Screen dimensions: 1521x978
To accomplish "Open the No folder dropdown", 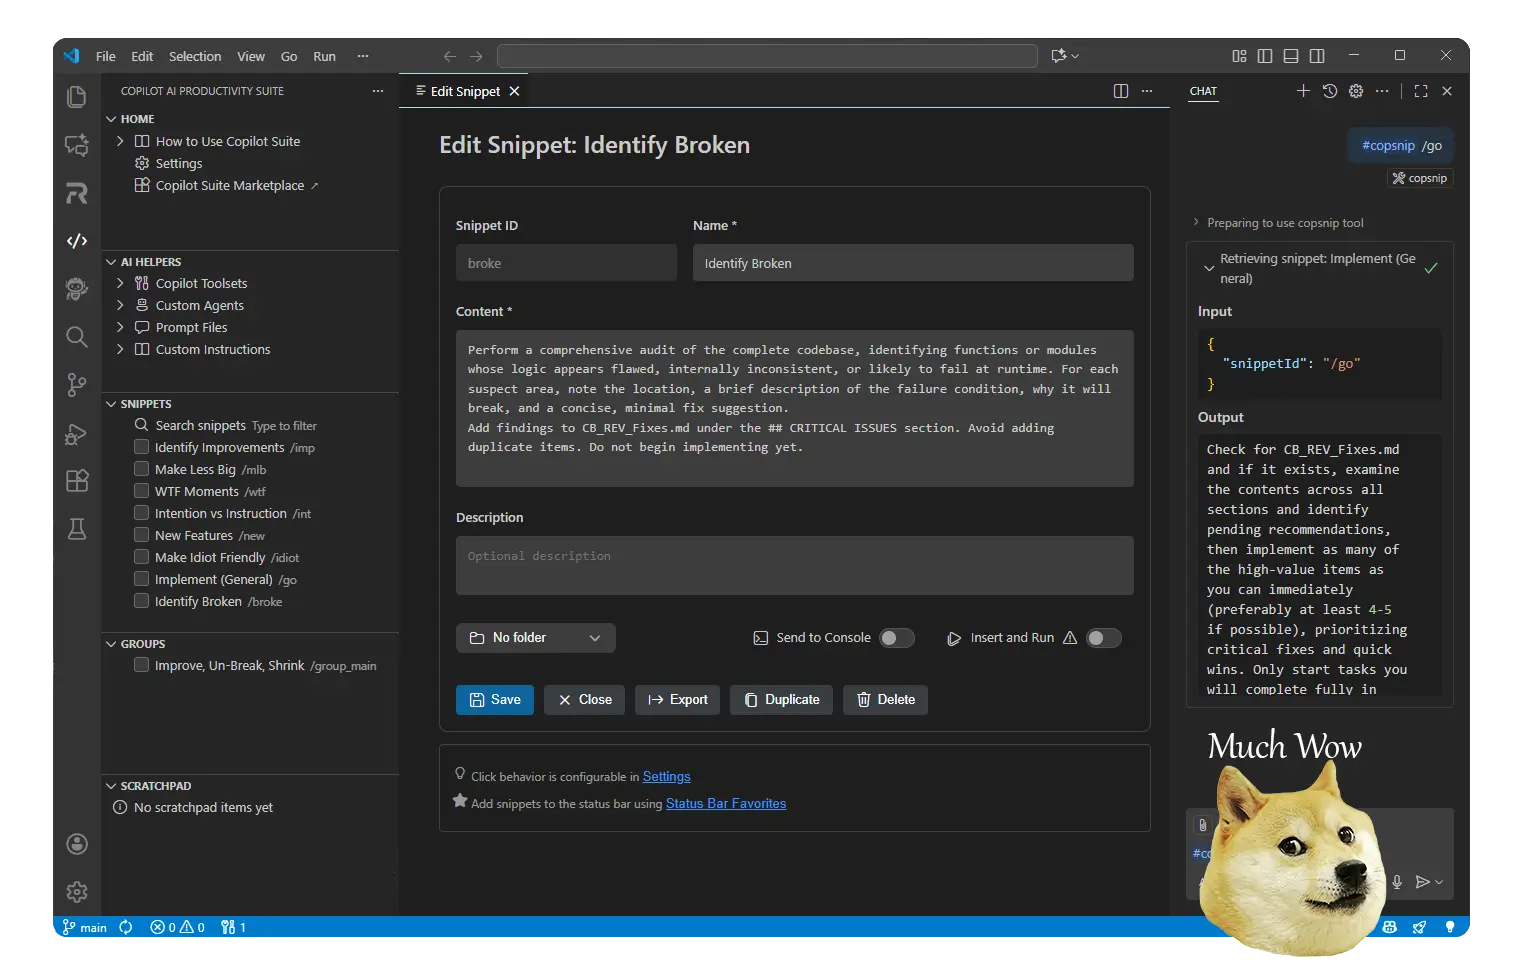I will pyautogui.click(x=535, y=637).
